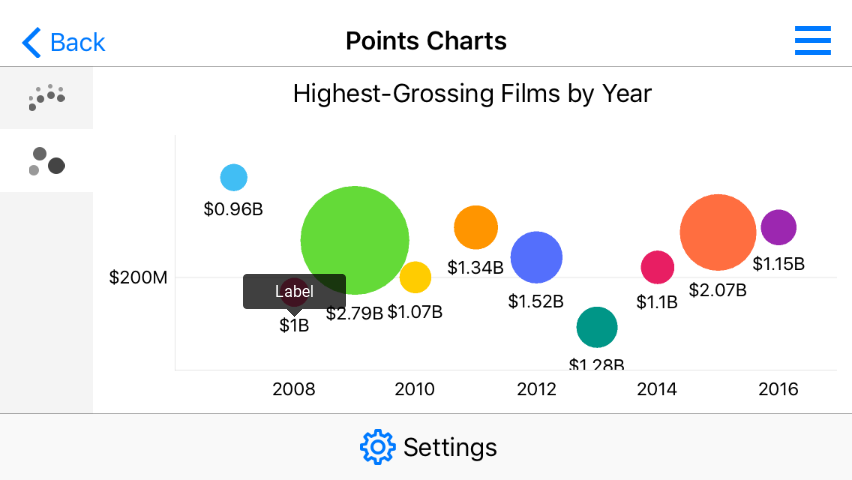This screenshot has height=480, width=852.
Task: Select the light blue $0.96B bubble
Action: (x=233, y=178)
